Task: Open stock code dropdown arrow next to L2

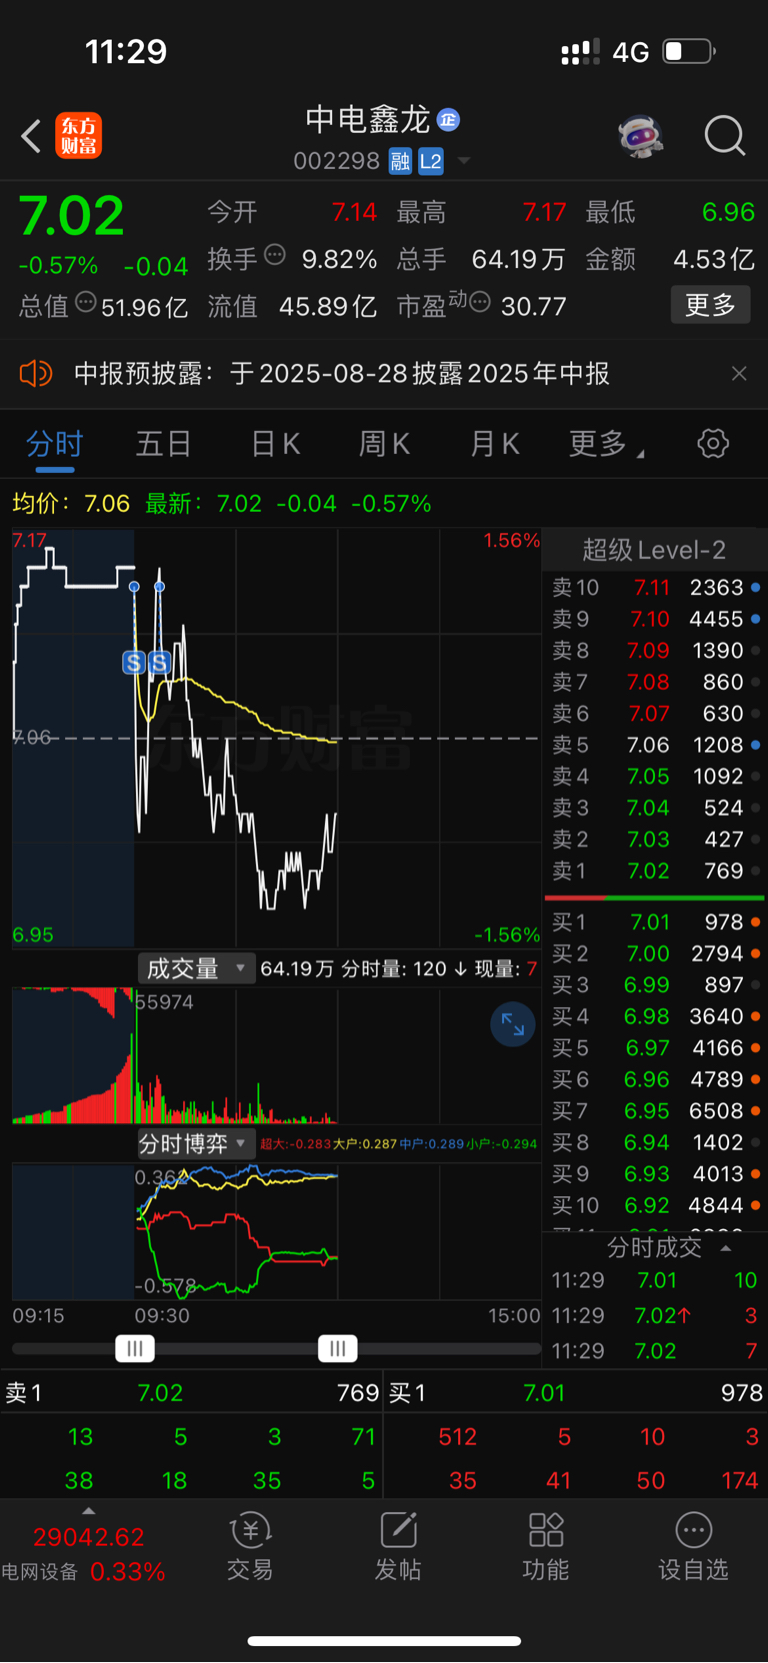Action: 463,161
